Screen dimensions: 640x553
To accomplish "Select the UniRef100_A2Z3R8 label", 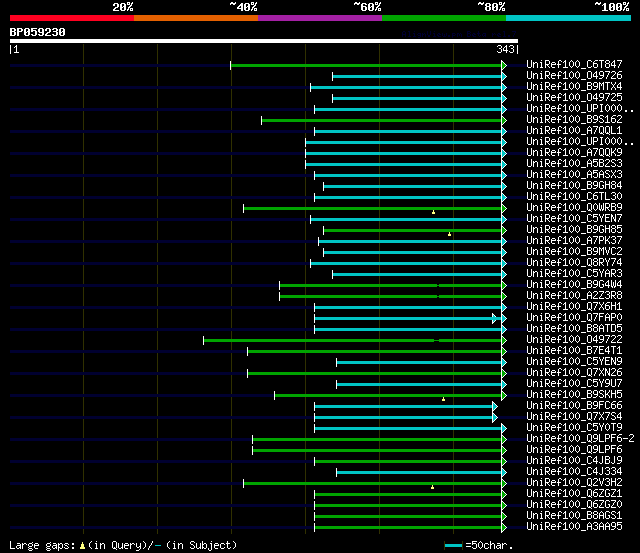I will (x=574, y=296).
